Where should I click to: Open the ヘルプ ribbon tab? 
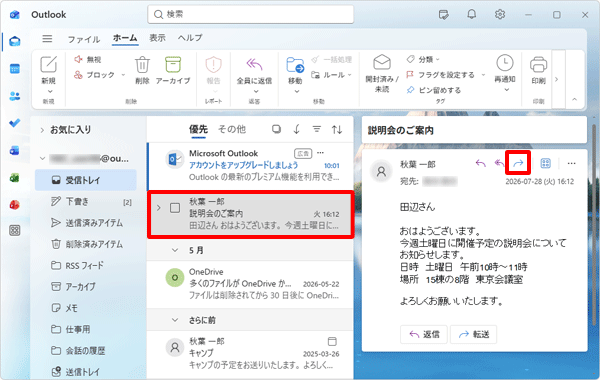coord(190,38)
